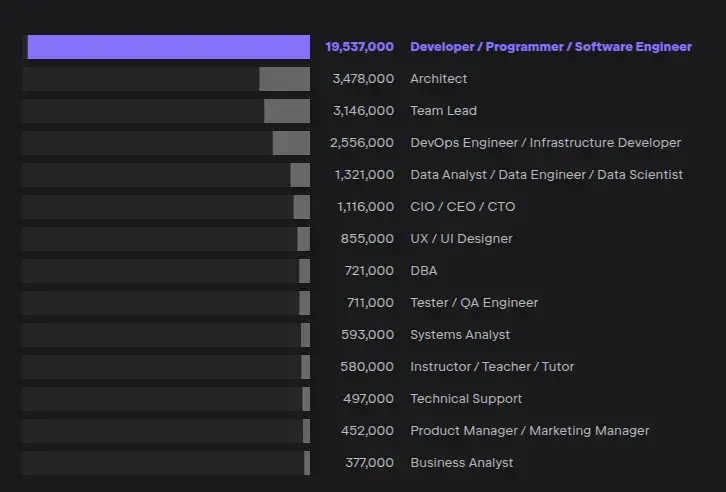Click the 19,537,000 value
This screenshot has height=492, width=726.
pyautogui.click(x=359, y=47)
